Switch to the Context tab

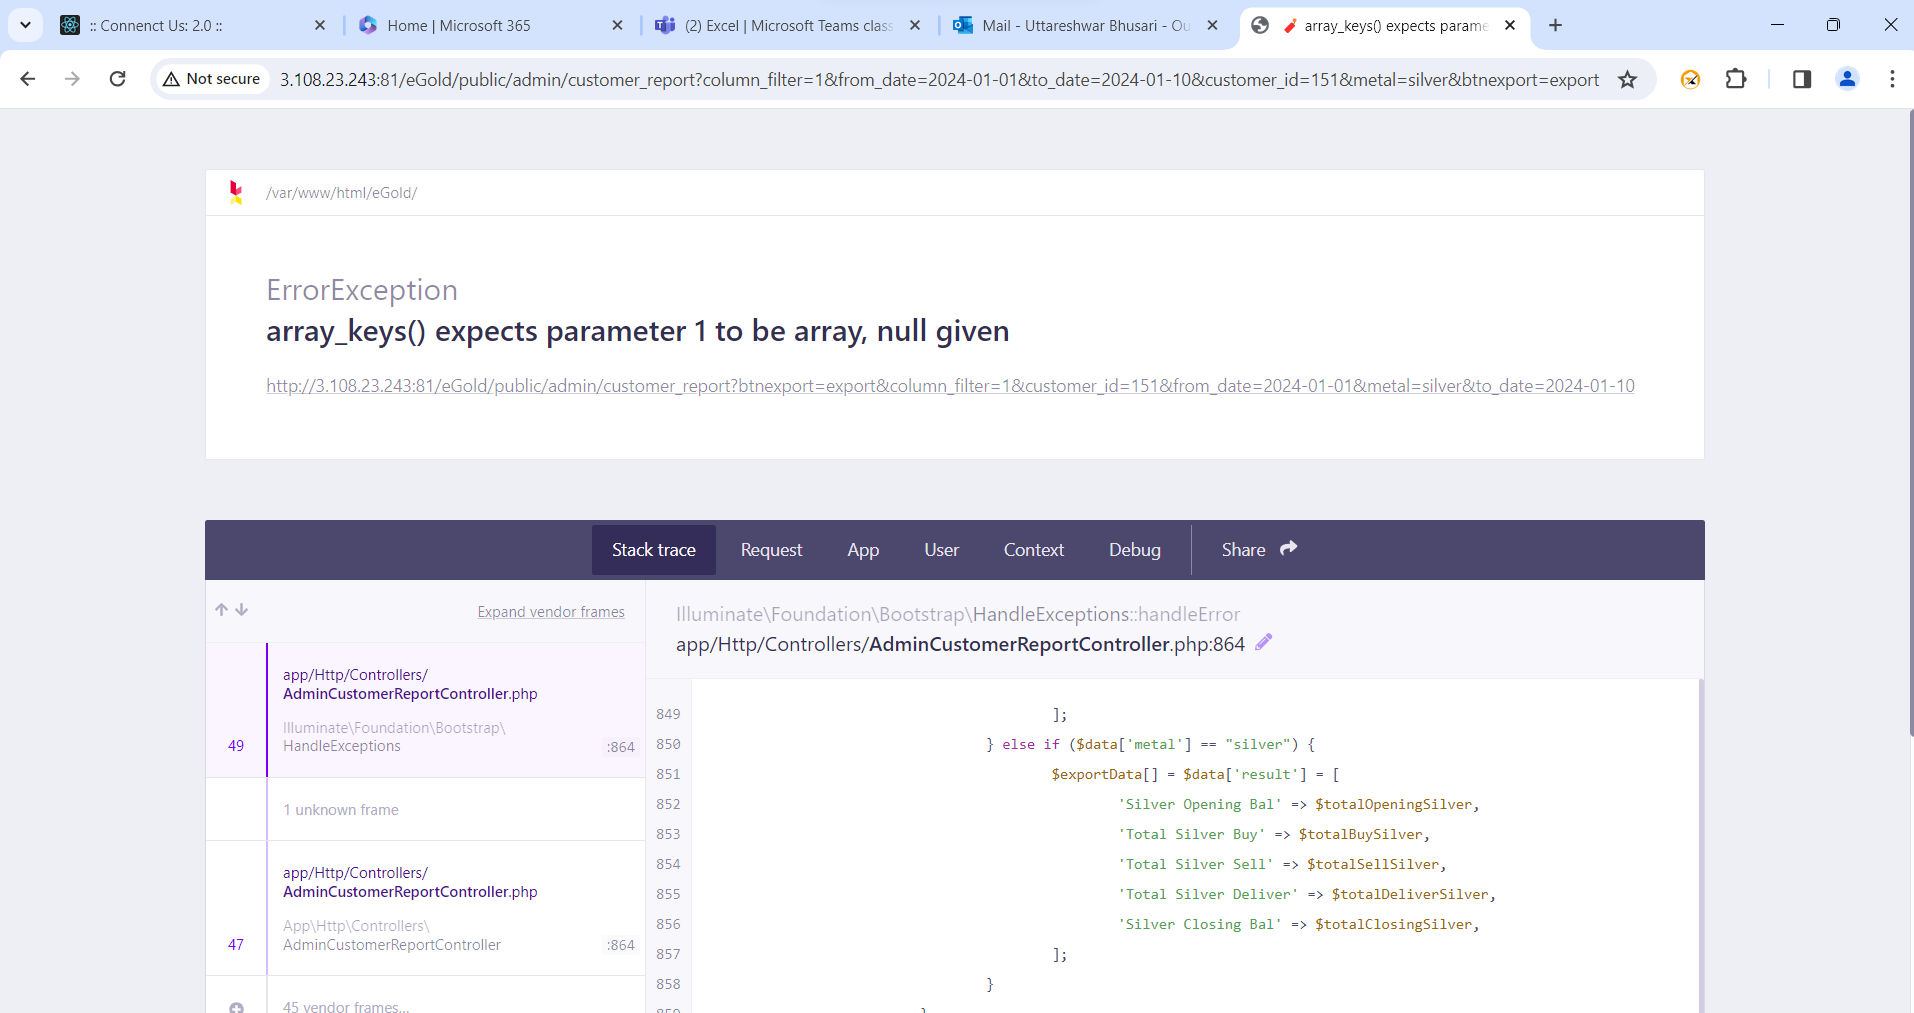1033,550
